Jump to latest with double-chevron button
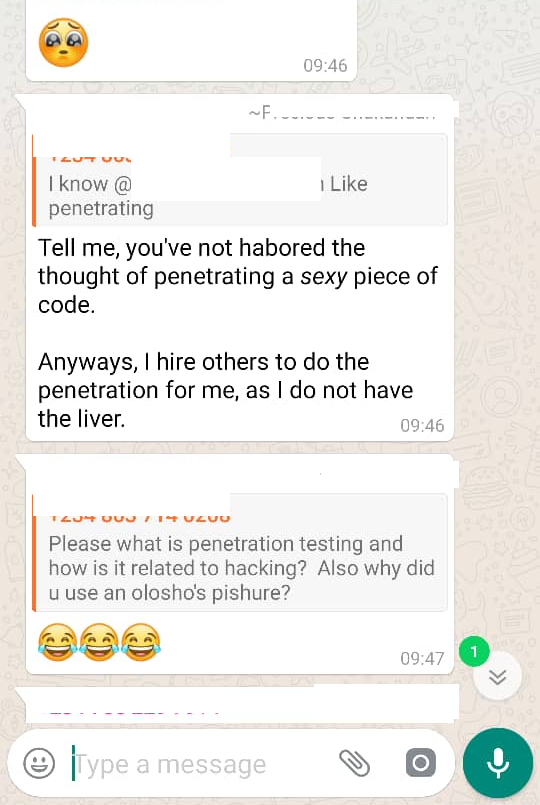Viewport: 540px width, 805px height. [x=497, y=677]
